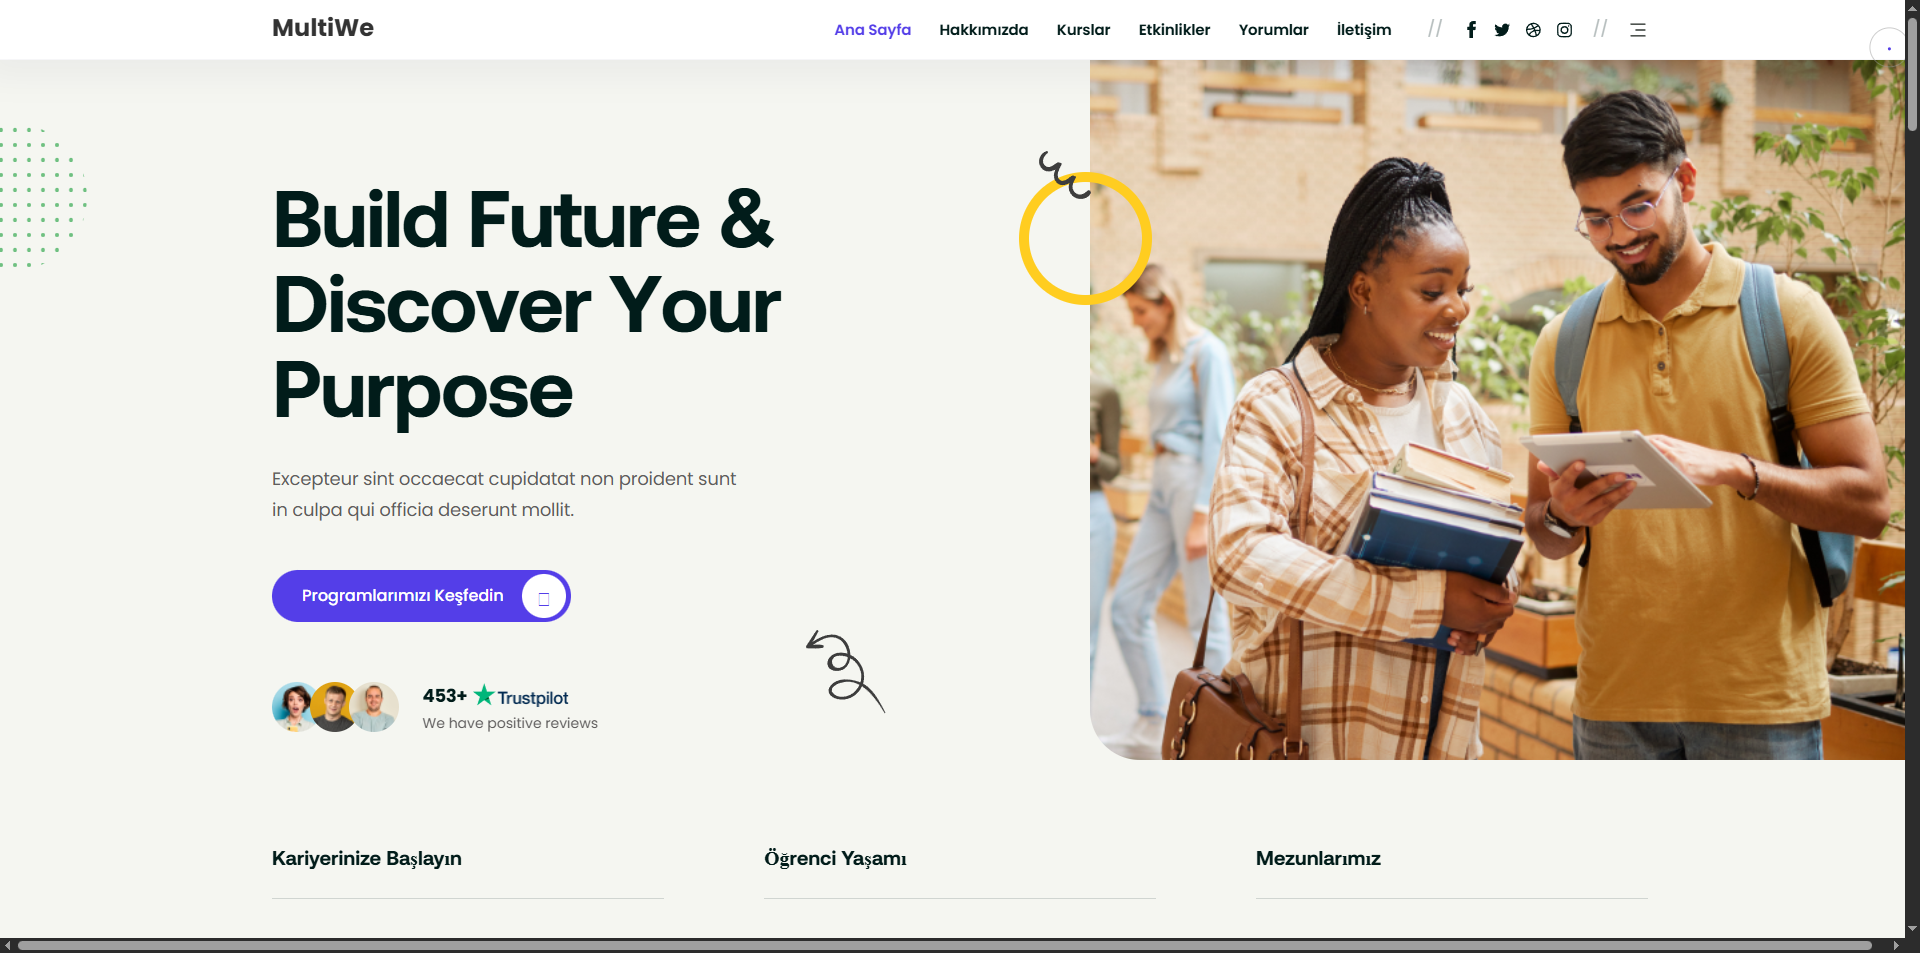Screen dimensions: 1920x953
Task: Open the Kurslar navigation link
Action: (1083, 30)
